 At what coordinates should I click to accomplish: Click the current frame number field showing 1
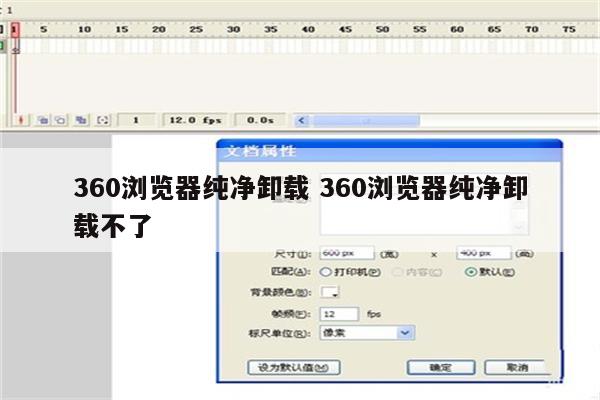click(136, 121)
